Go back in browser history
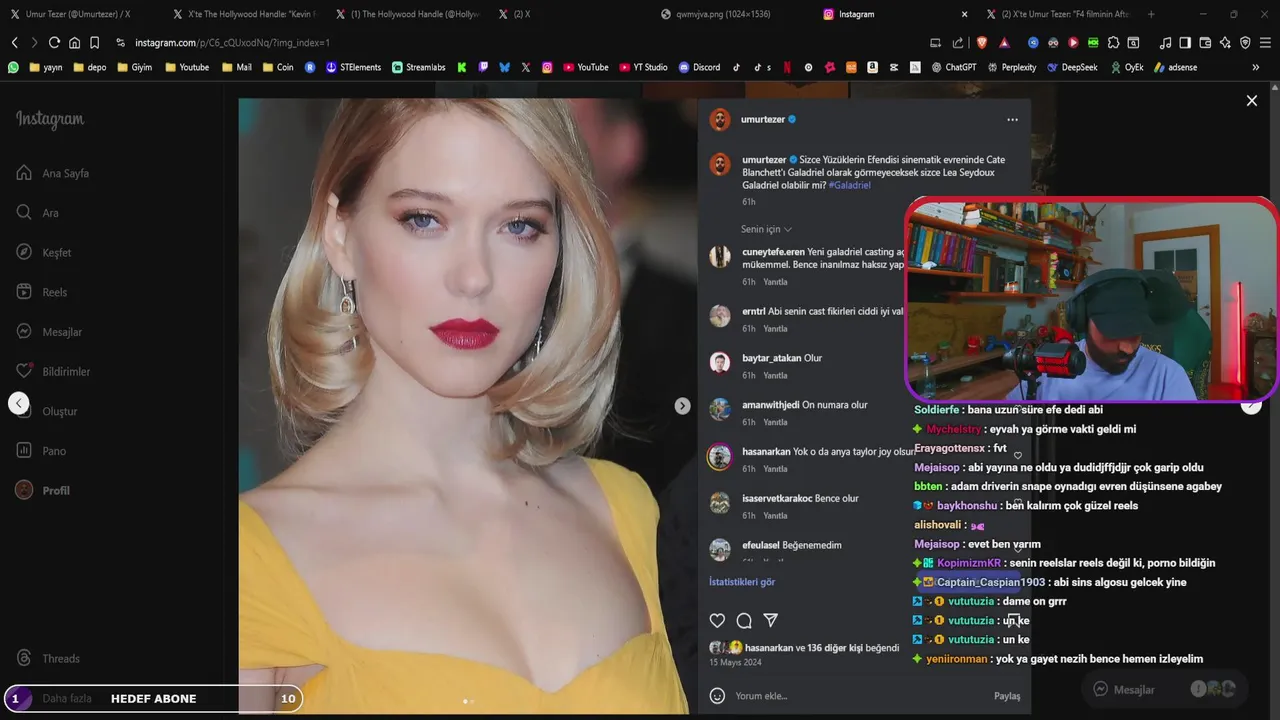The height and width of the screenshot is (720, 1280). 14,43
